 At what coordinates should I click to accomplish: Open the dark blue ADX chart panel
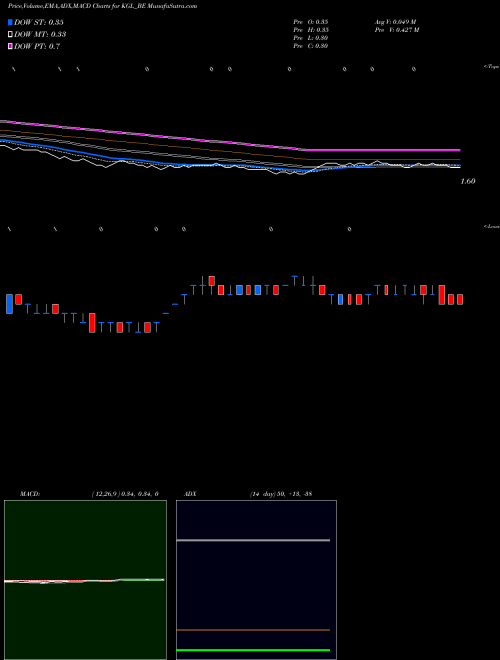(256, 580)
